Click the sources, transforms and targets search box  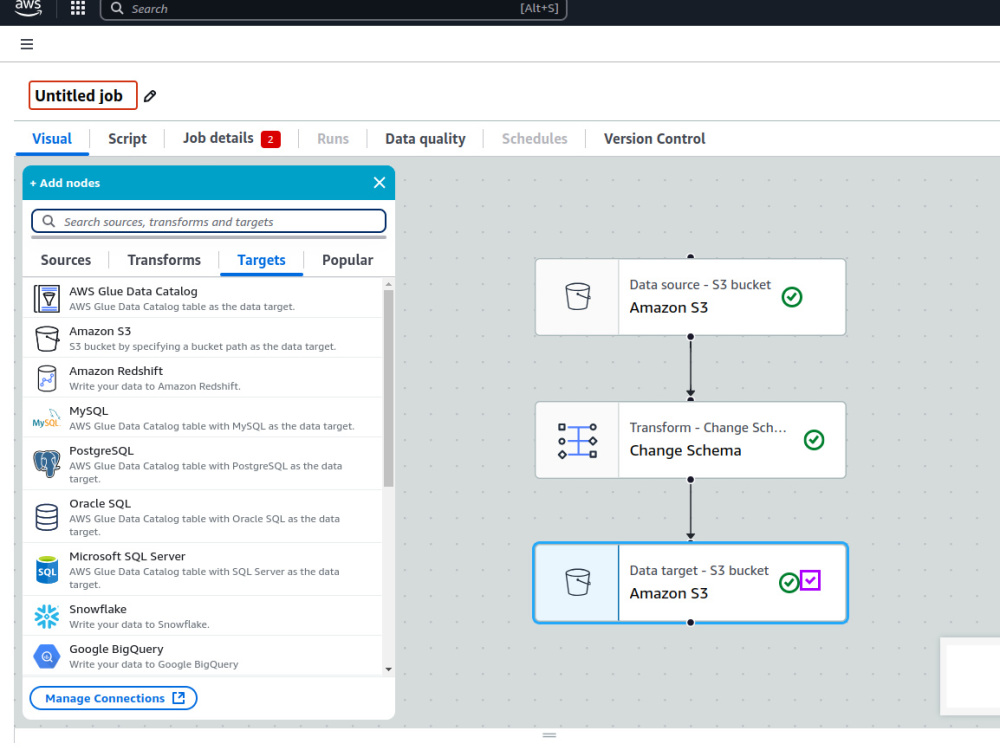point(209,221)
